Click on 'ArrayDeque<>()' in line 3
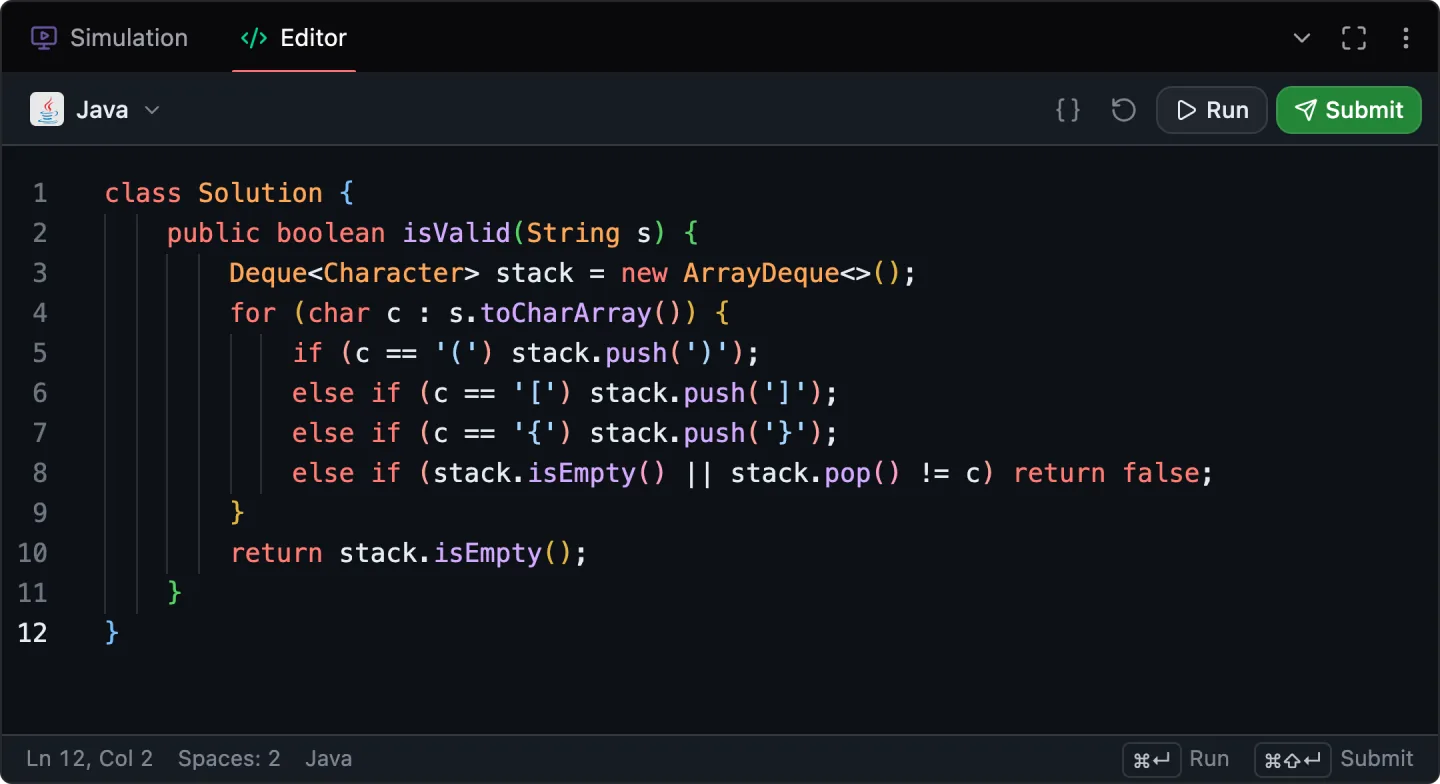This screenshot has width=1440, height=784. point(792,273)
